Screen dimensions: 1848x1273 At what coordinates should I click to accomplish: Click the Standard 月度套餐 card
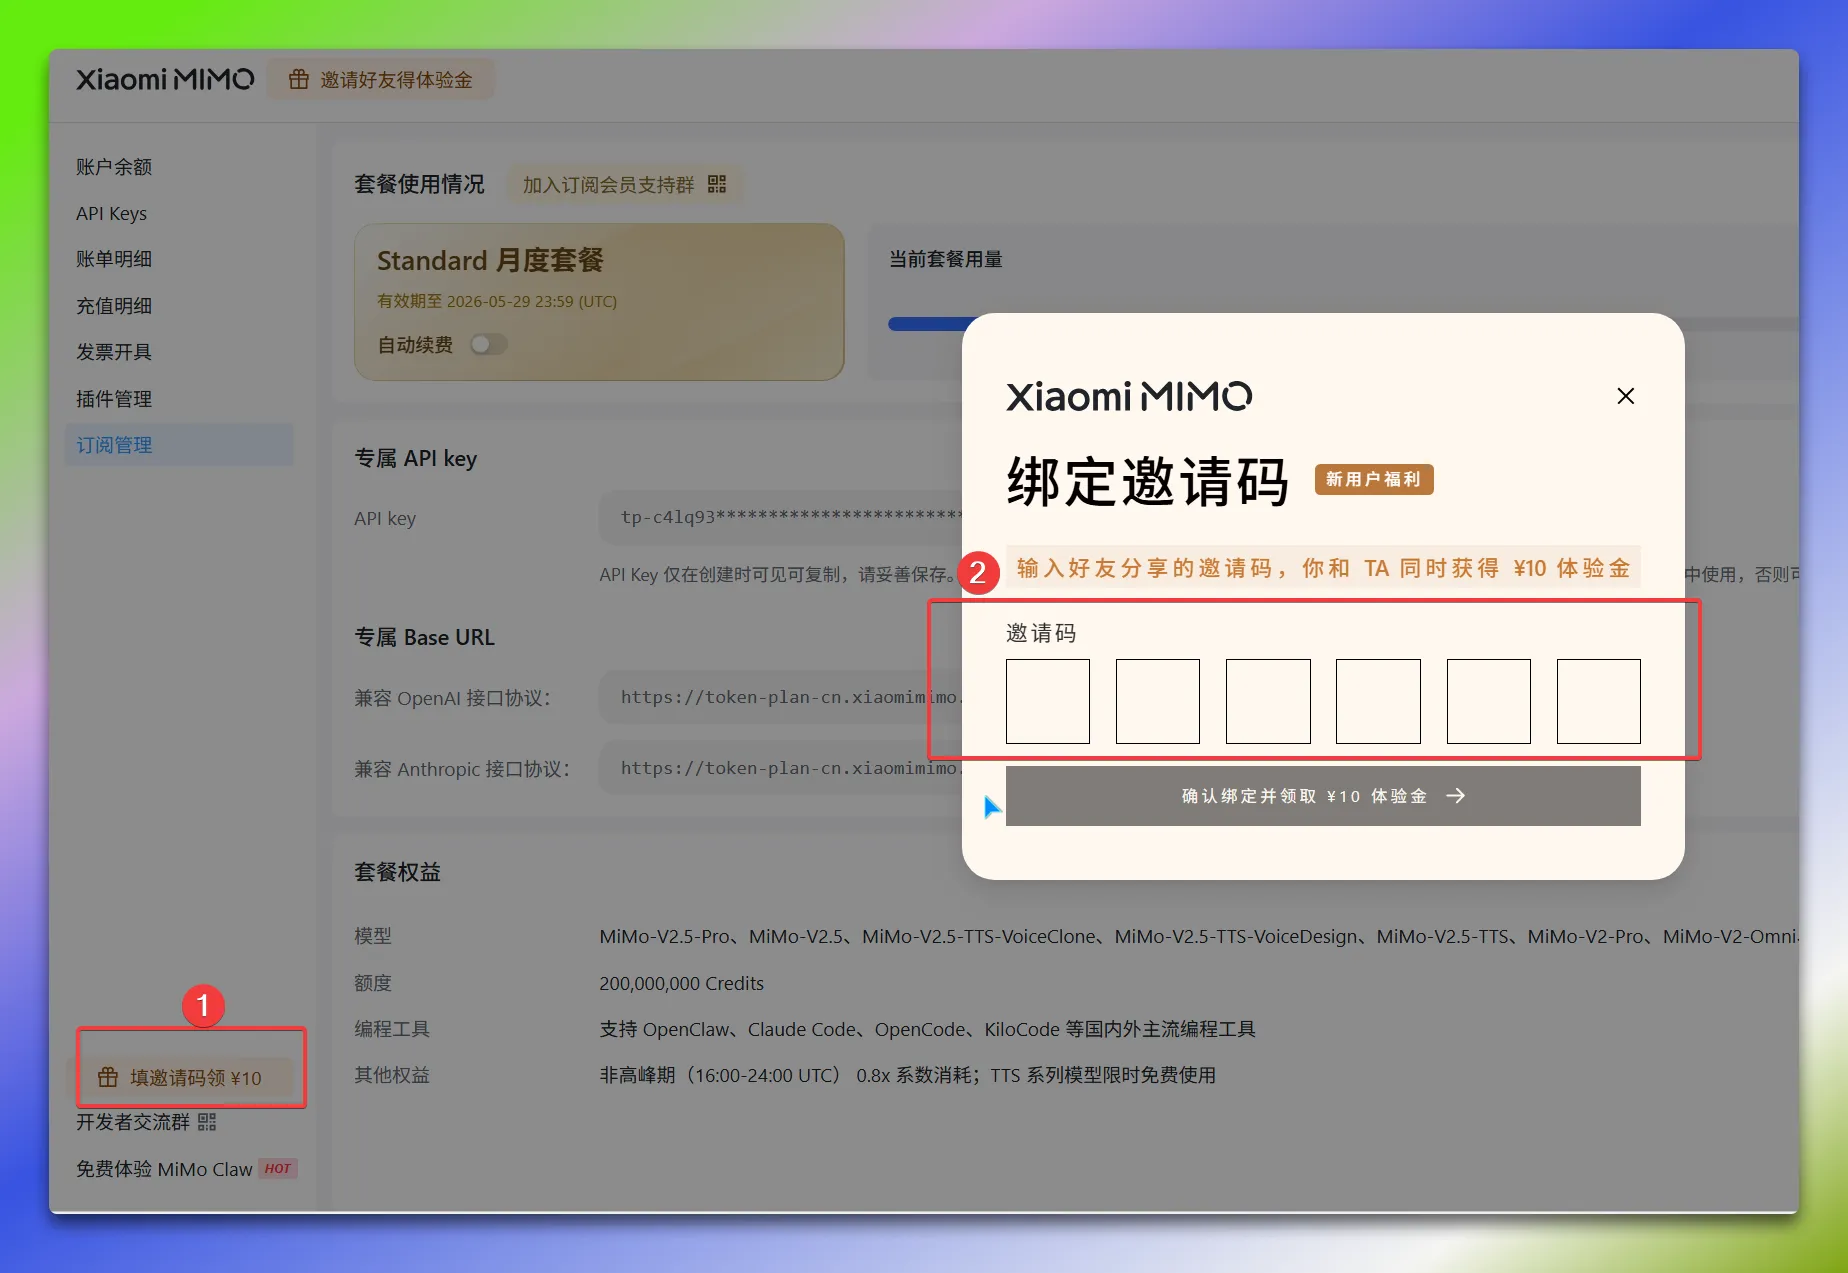pos(599,301)
